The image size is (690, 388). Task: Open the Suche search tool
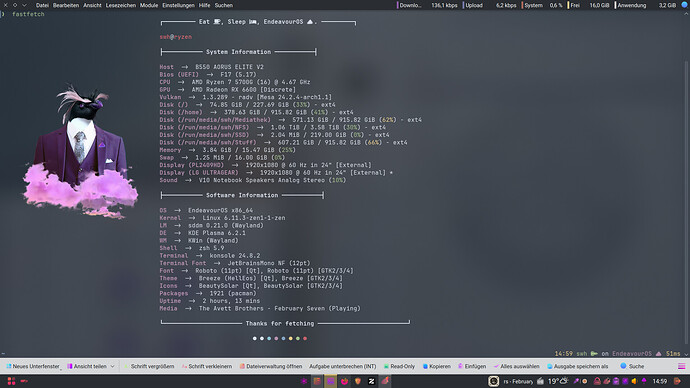pos(632,366)
